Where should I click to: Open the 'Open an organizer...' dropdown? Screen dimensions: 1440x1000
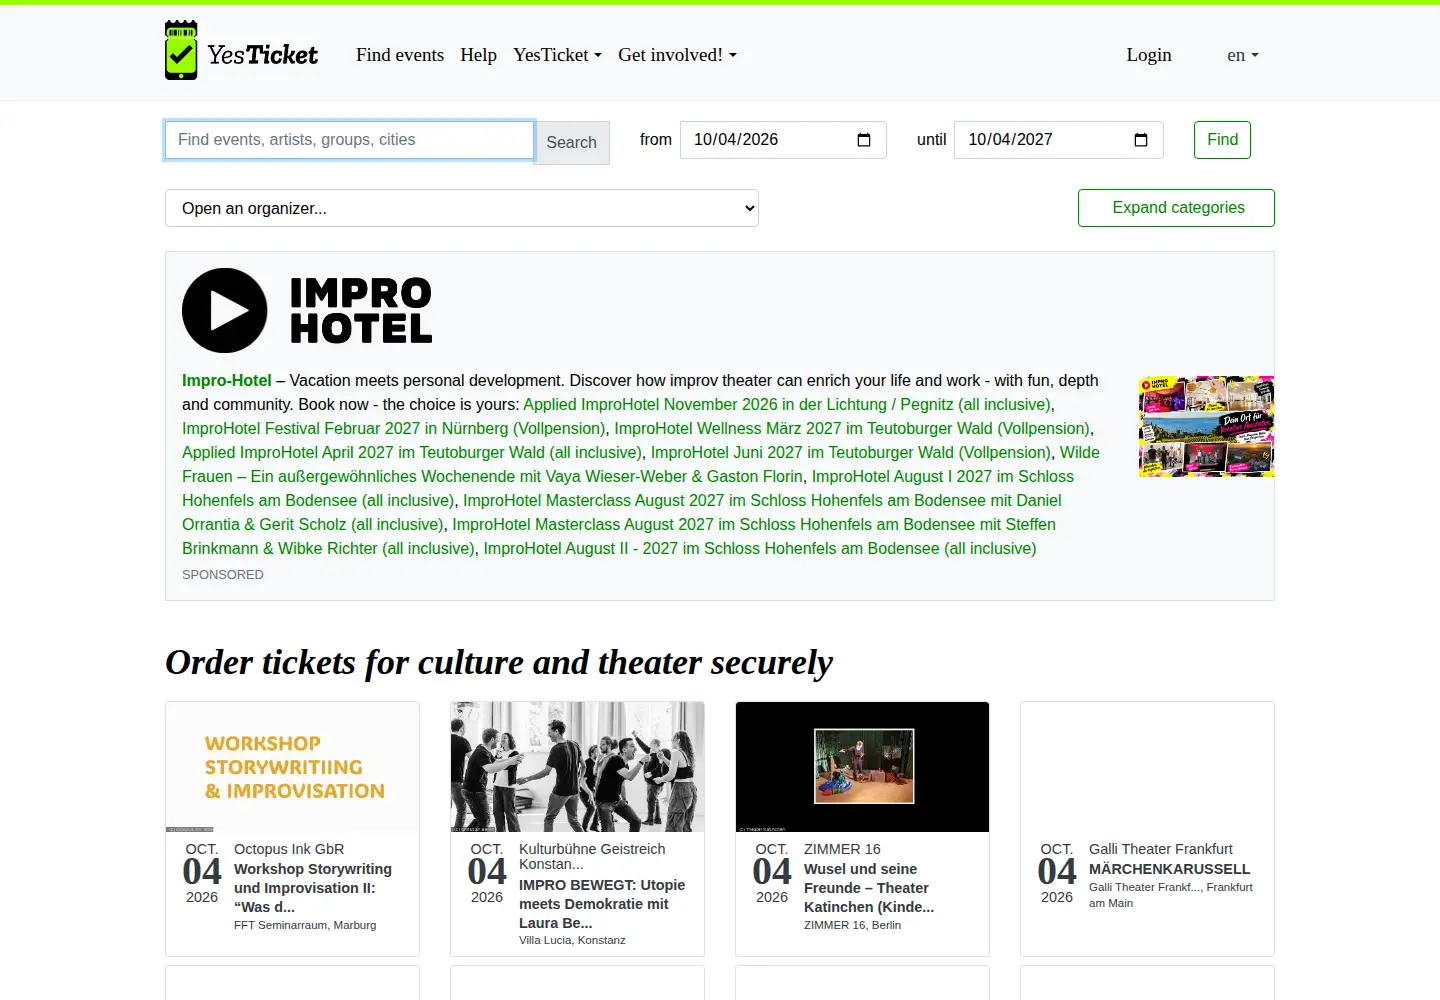click(x=462, y=208)
